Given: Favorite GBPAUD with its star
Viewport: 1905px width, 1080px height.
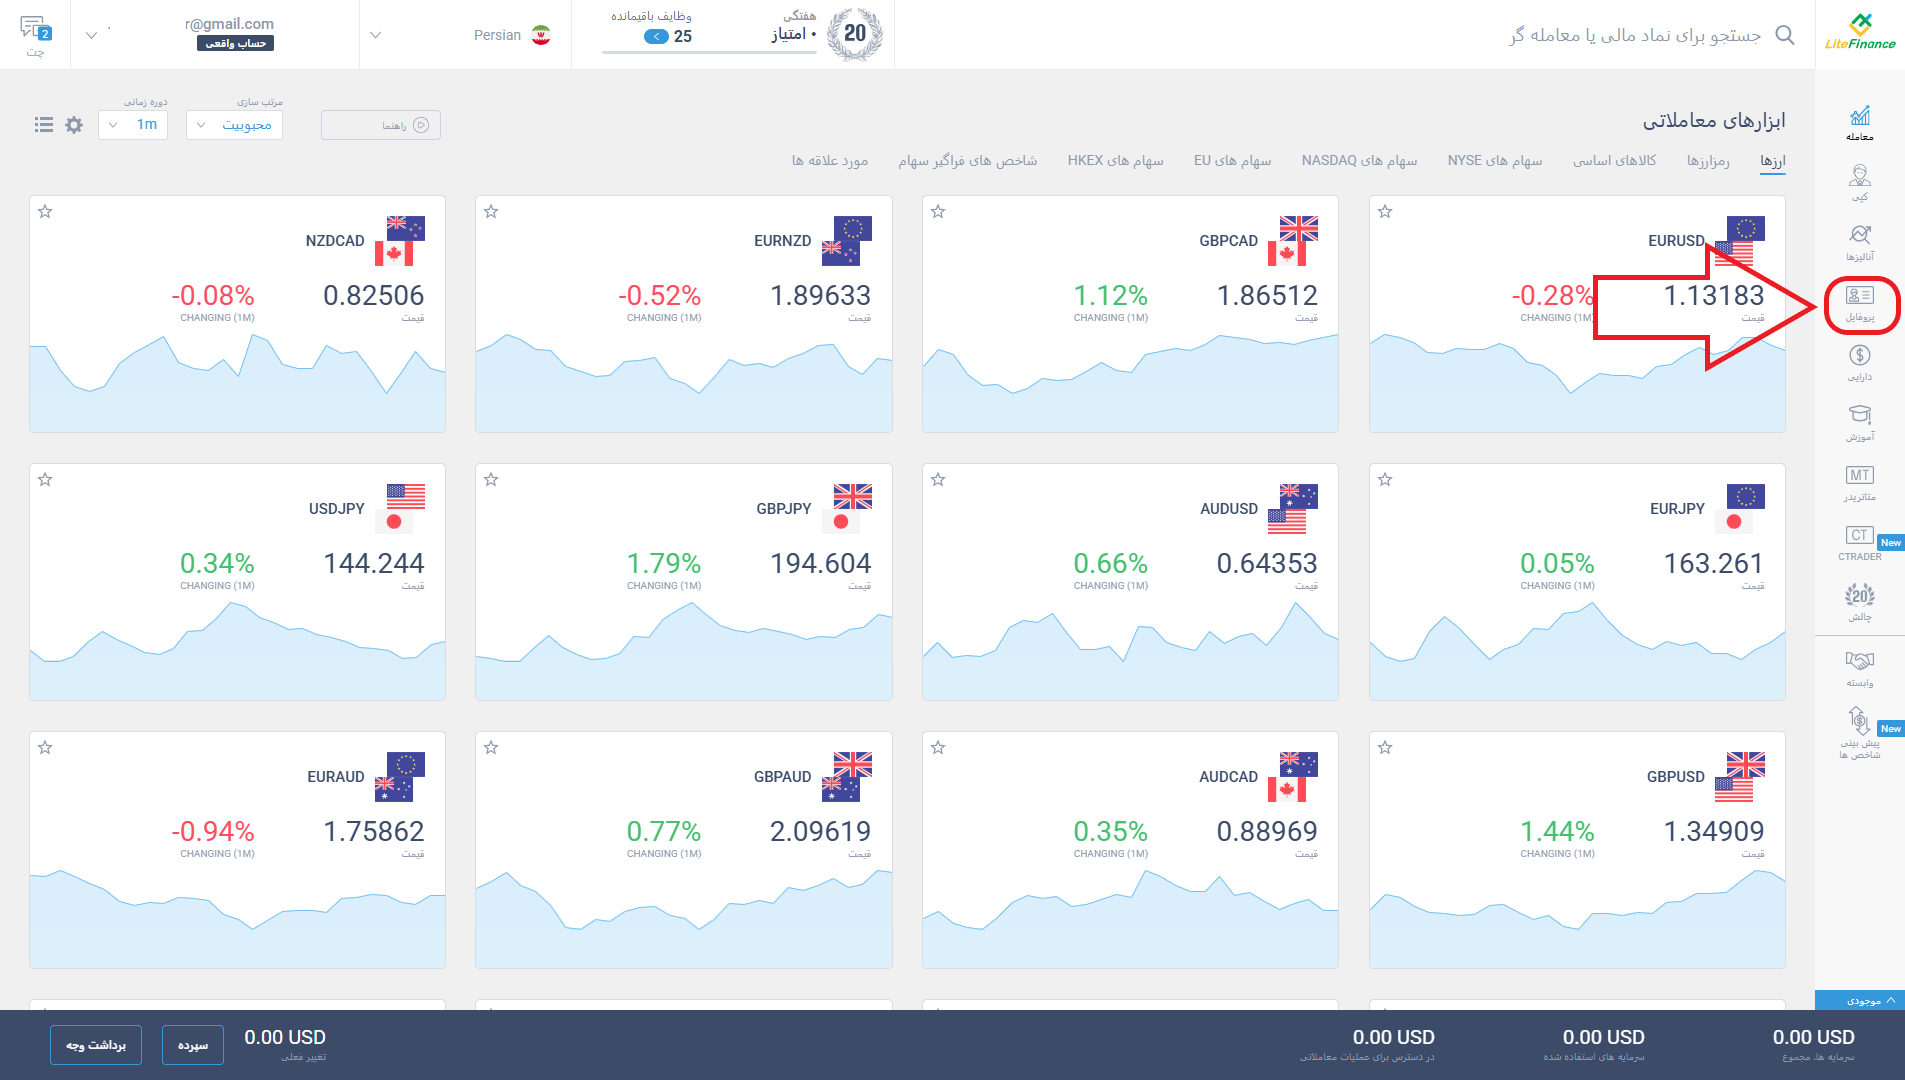Looking at the screenshot, I should (491, 747).
